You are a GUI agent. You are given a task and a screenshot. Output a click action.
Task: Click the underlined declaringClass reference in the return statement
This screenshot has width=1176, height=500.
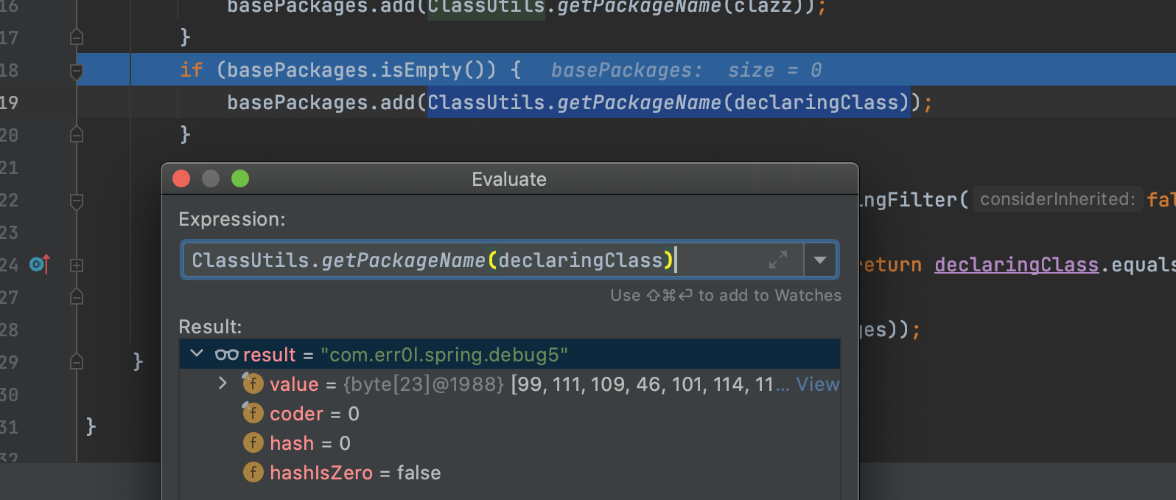coord(1016,265)
